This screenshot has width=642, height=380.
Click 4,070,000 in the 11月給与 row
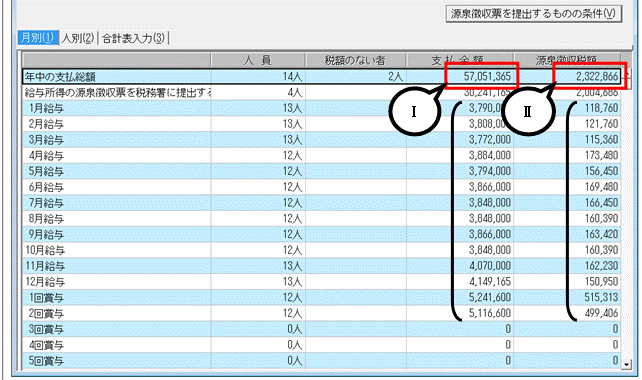(x=490, y=266)
